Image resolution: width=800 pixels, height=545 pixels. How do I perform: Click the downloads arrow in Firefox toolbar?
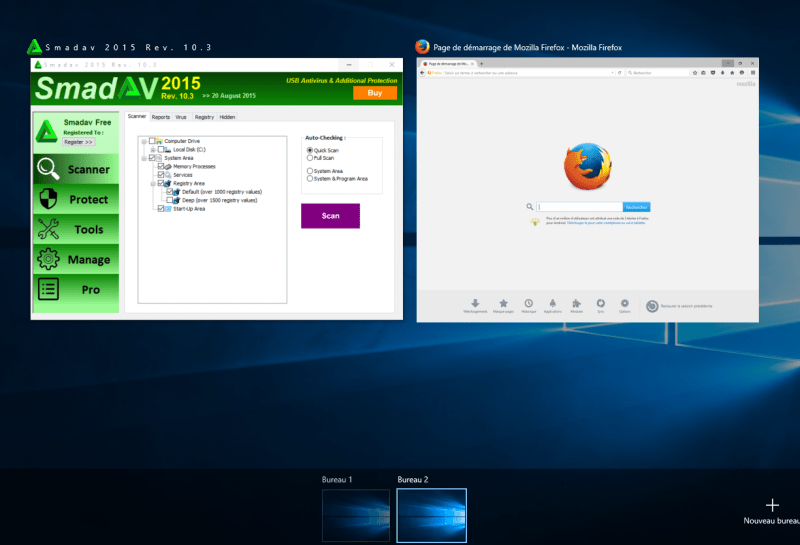tap(722, 73)
